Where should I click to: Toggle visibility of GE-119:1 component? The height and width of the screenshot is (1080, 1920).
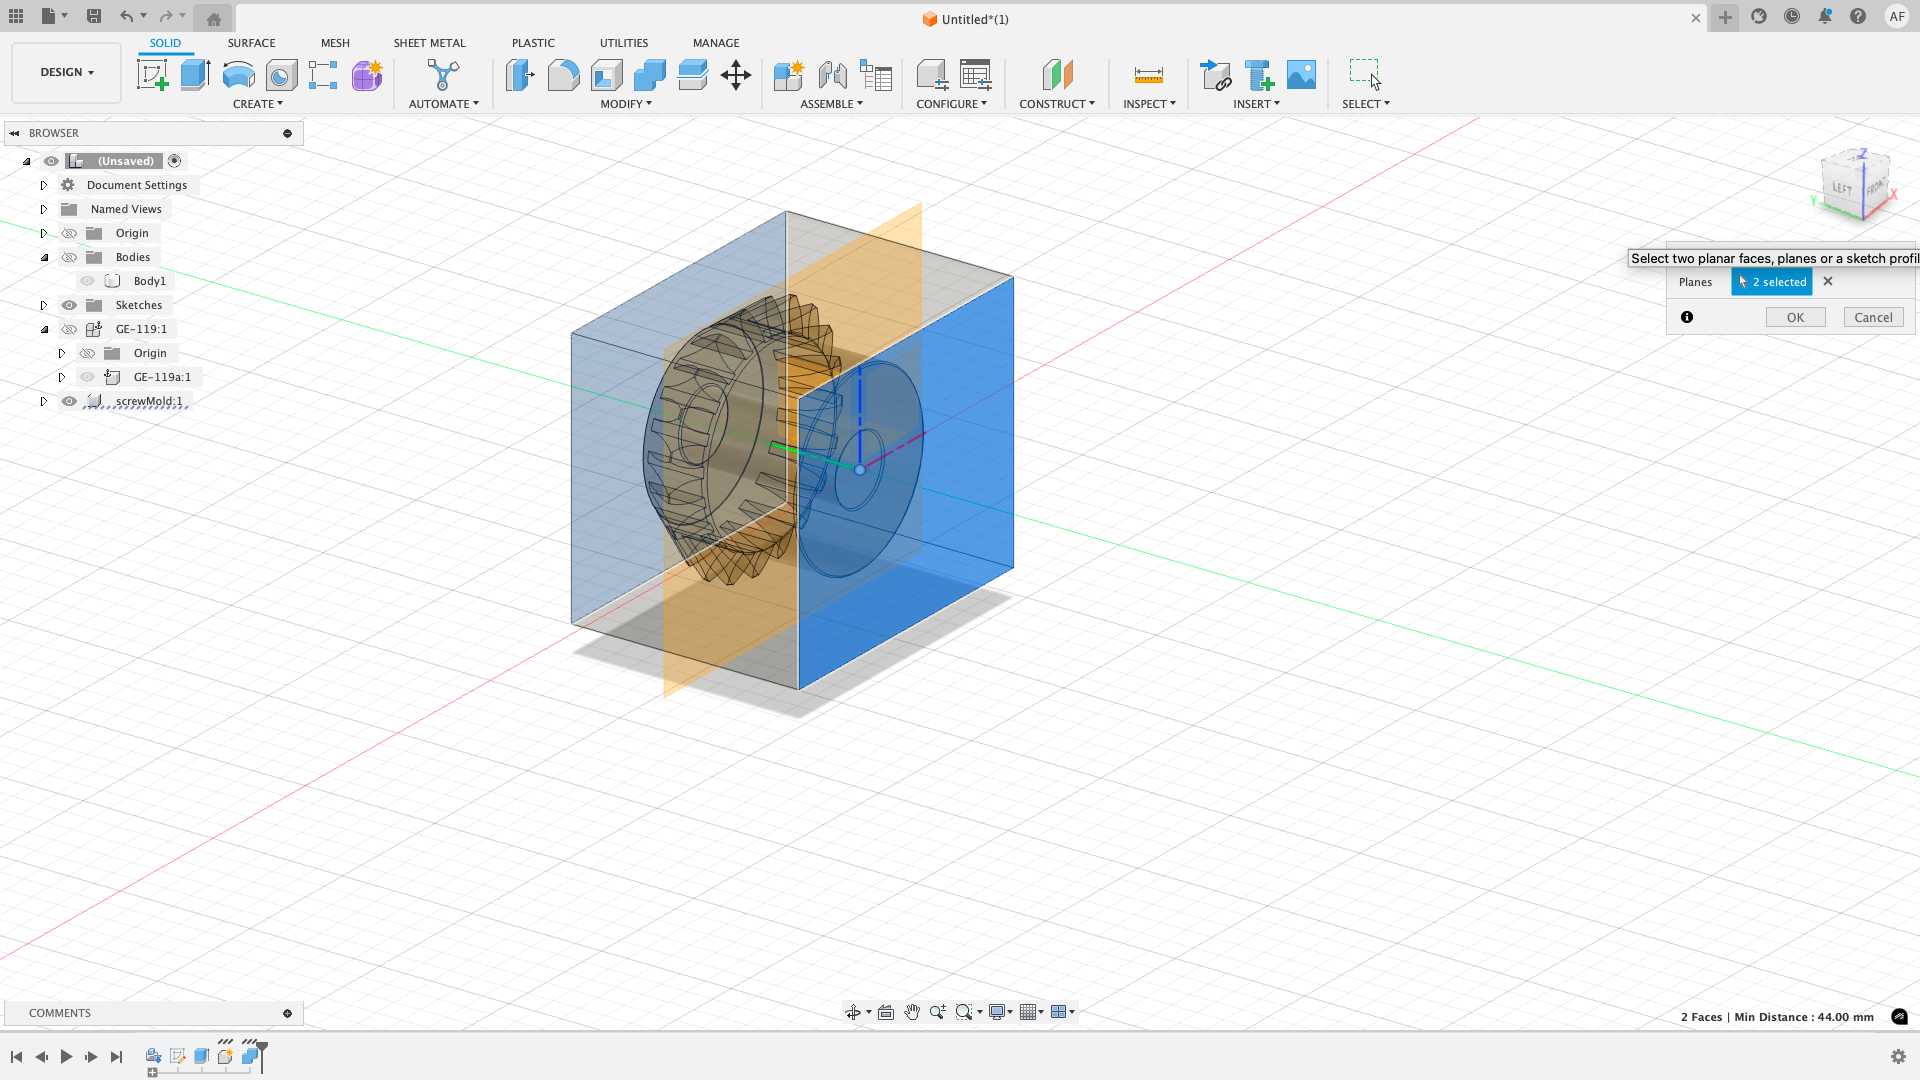click(69, 329)
